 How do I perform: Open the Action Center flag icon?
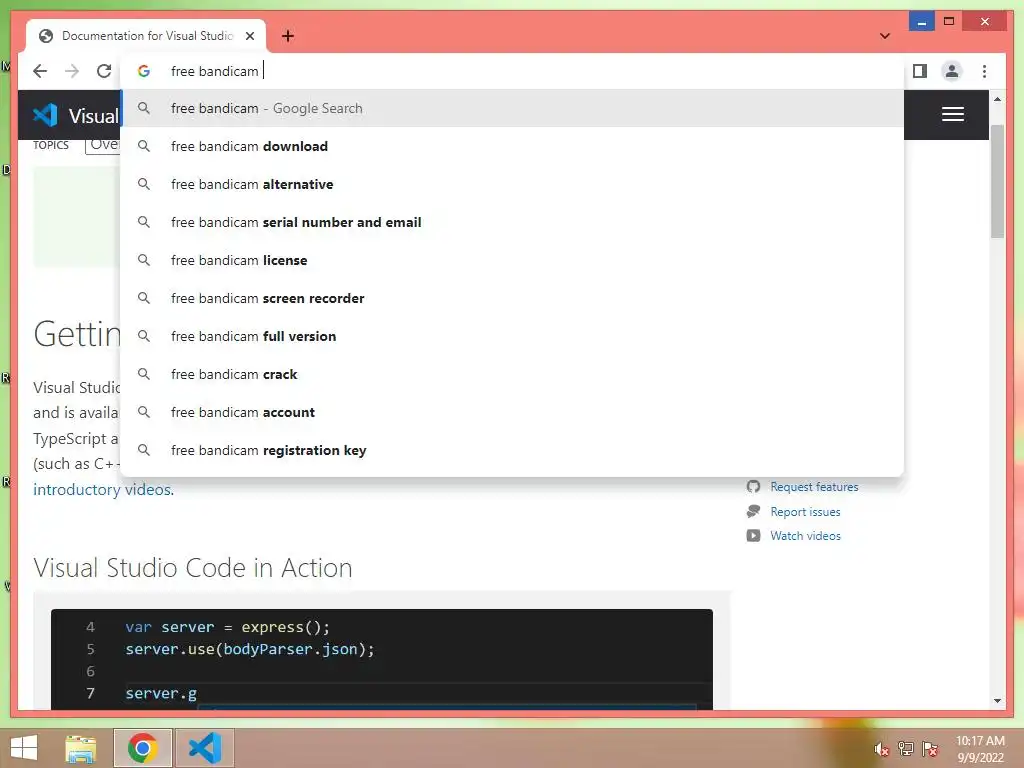[930, 749]
